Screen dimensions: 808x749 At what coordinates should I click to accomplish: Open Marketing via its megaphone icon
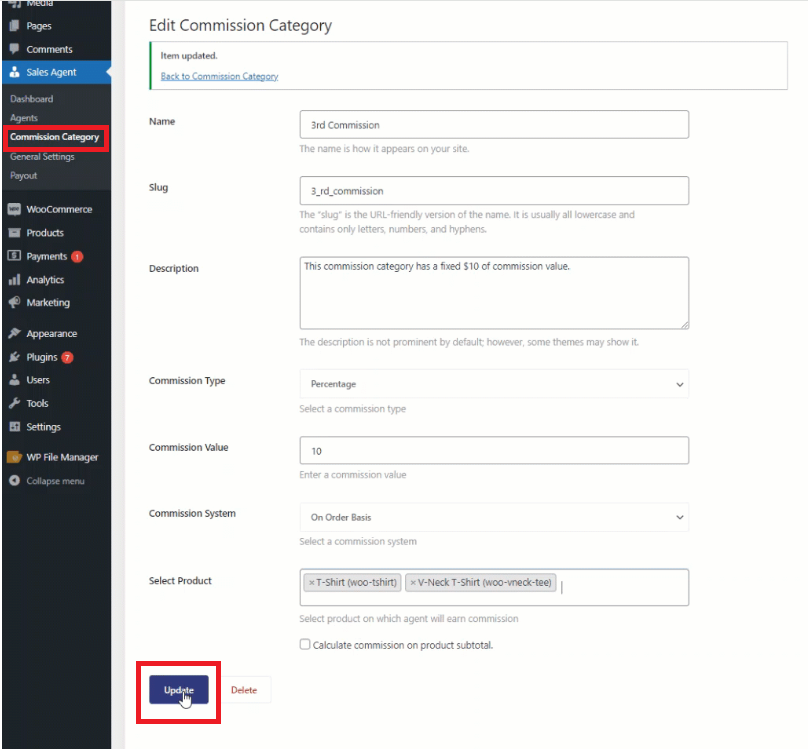click(x=14, y=303)
